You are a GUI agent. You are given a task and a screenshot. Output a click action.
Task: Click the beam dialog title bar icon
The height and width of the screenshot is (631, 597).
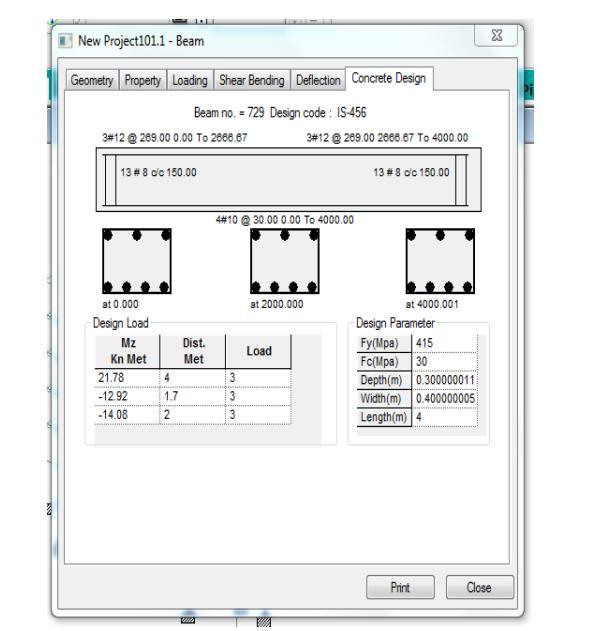point(65,41)
